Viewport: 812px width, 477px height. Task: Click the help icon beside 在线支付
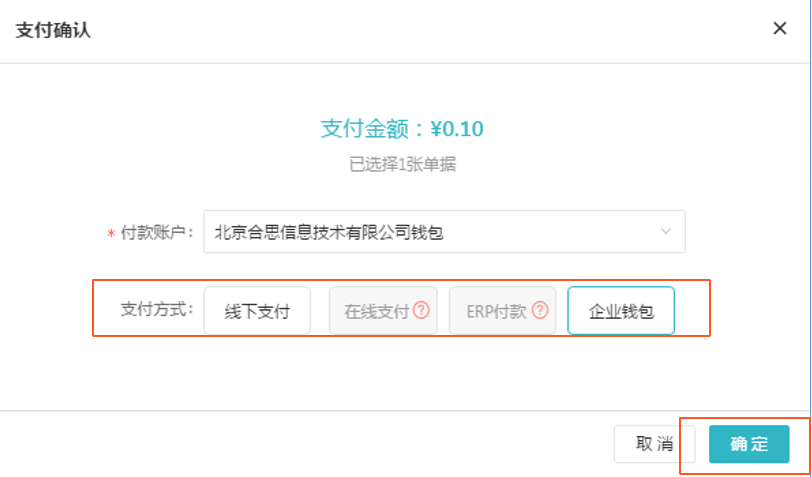coord(422,310)
